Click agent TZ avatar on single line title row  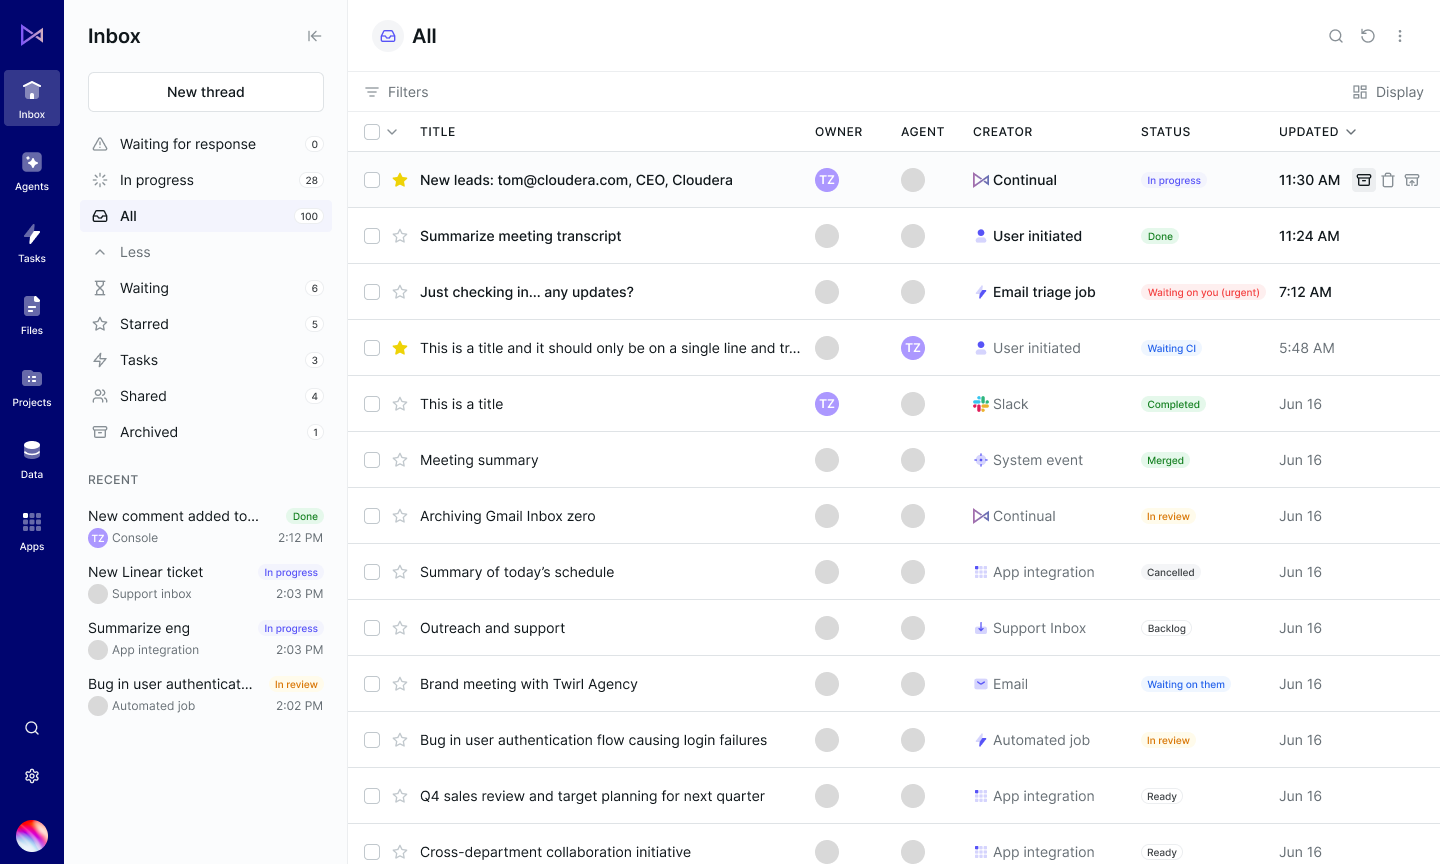click(x=913, y=348)
